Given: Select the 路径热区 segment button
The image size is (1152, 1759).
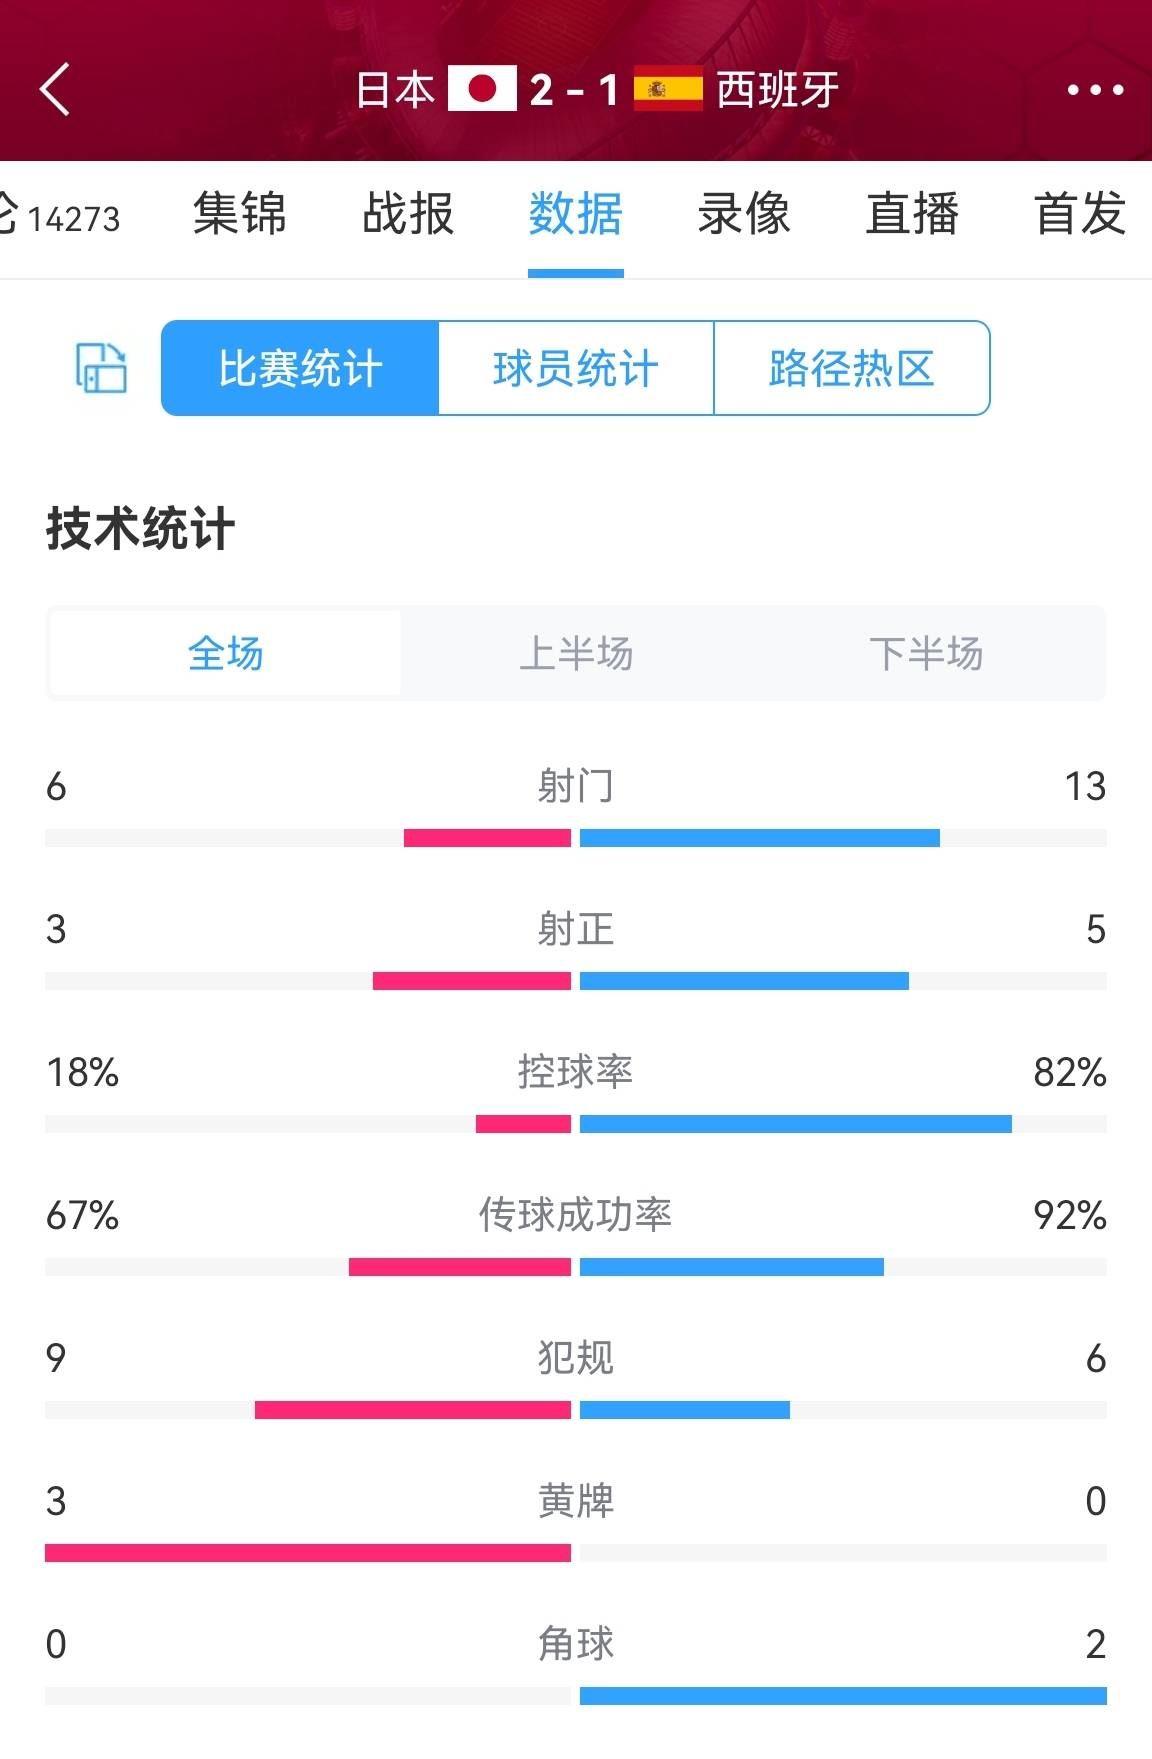Looking at the screenshot, I should tap(852, 368).
